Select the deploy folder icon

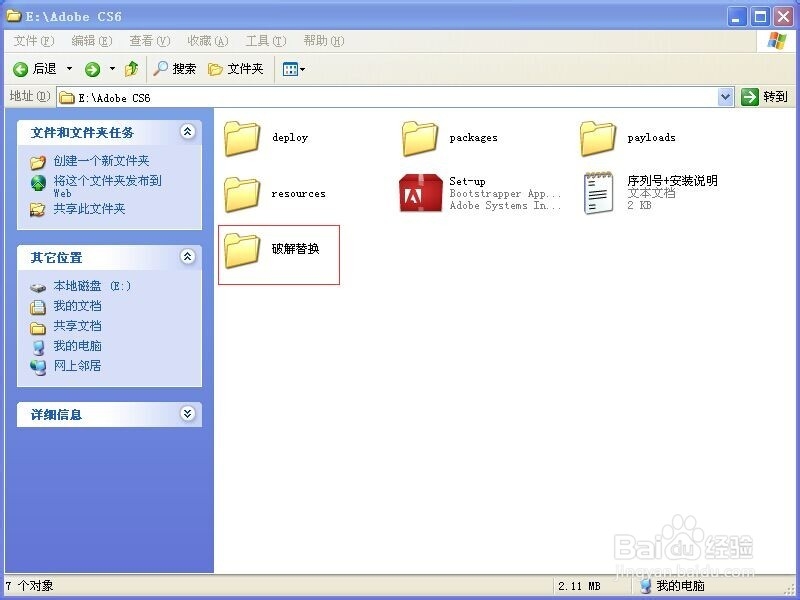(242, 138)
